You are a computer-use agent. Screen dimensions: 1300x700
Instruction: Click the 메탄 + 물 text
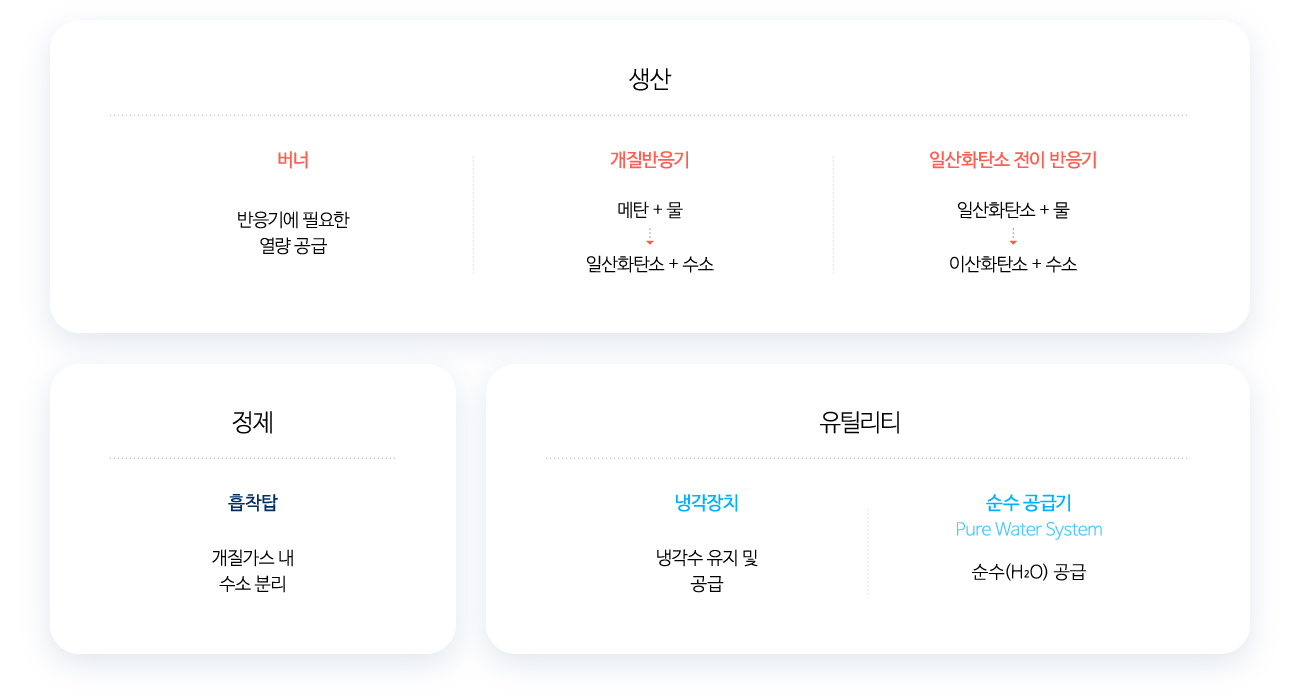pos(650,210)
